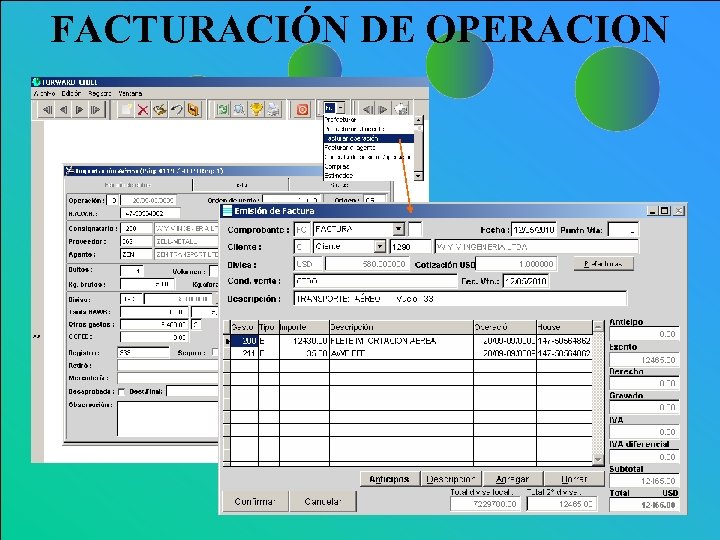Click the Borrar button beside Agregar

[574, 479]
